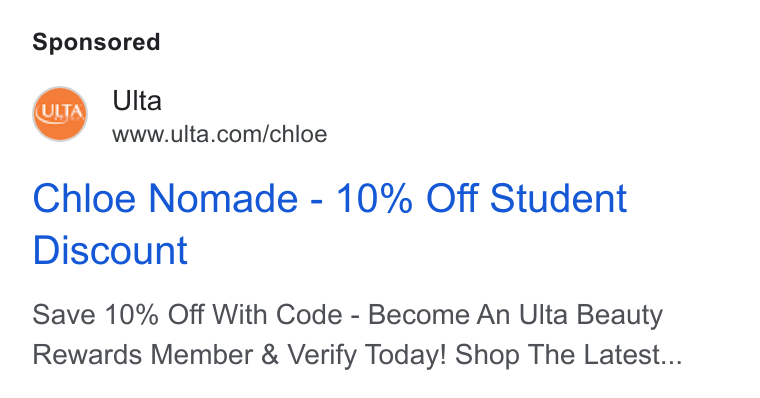Click 'Become An Ulta Beauty' description text
The width and height of the screenshot is (760, 398).
515,316
